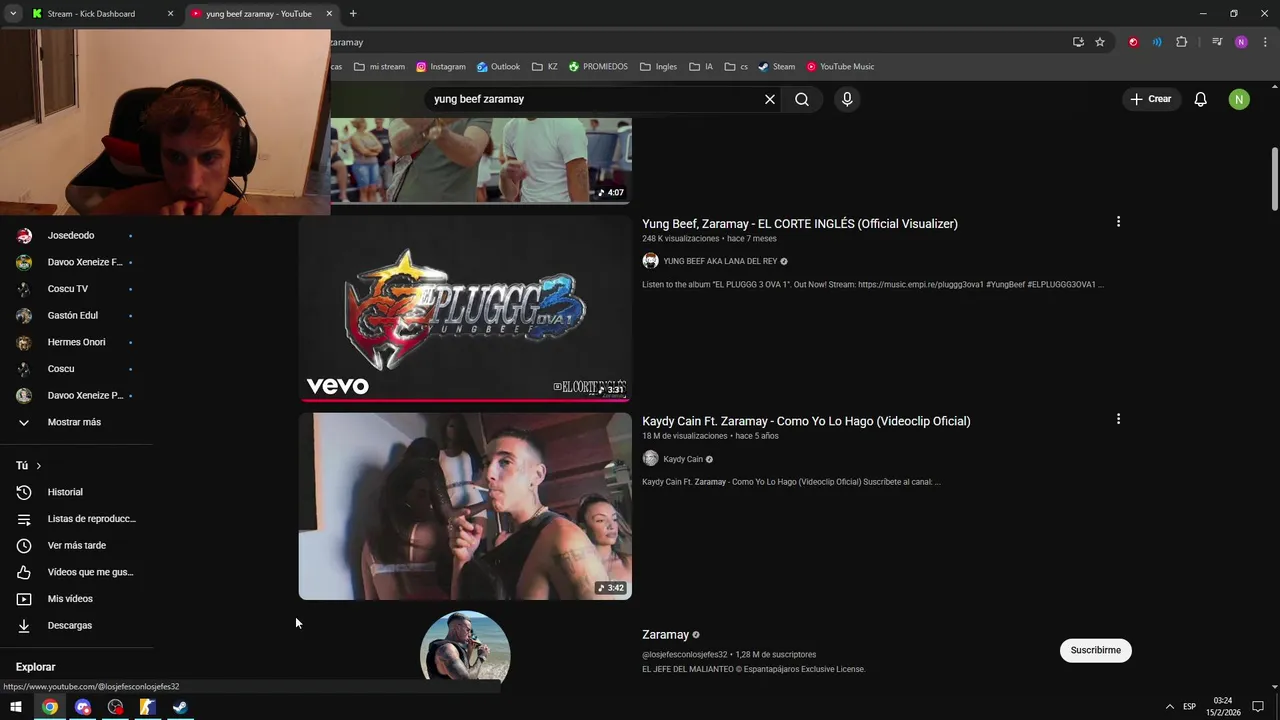Open media controls icon in Chrome toolbar
This screenshot has width=1280, height=720.
(1217, 42)
